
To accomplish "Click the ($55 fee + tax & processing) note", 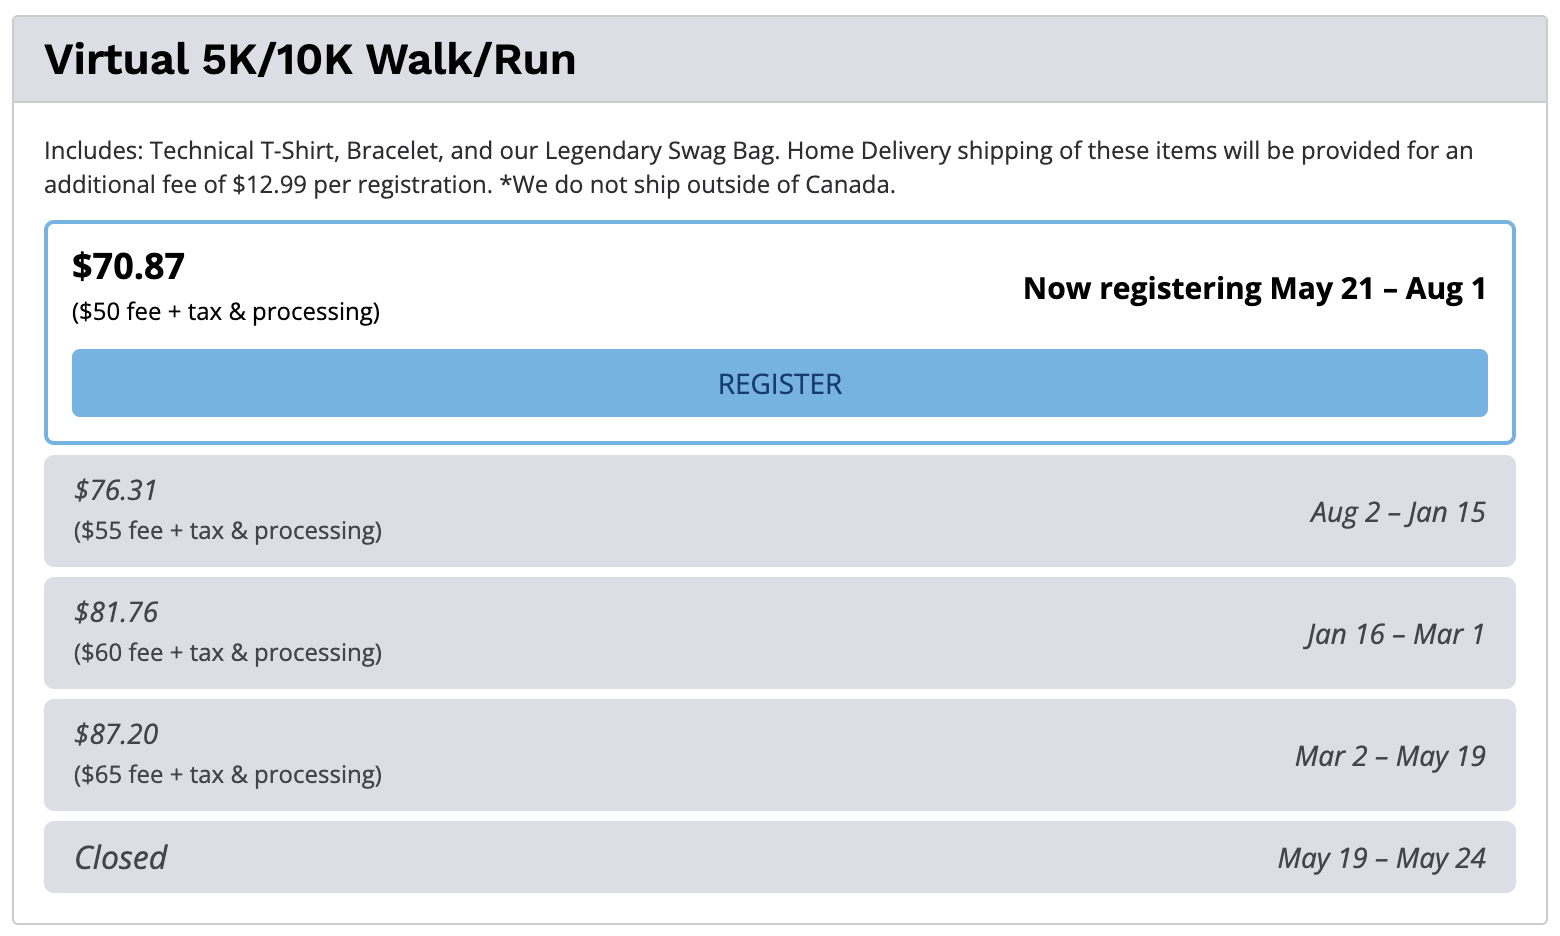I will click(x=228, y=531).
